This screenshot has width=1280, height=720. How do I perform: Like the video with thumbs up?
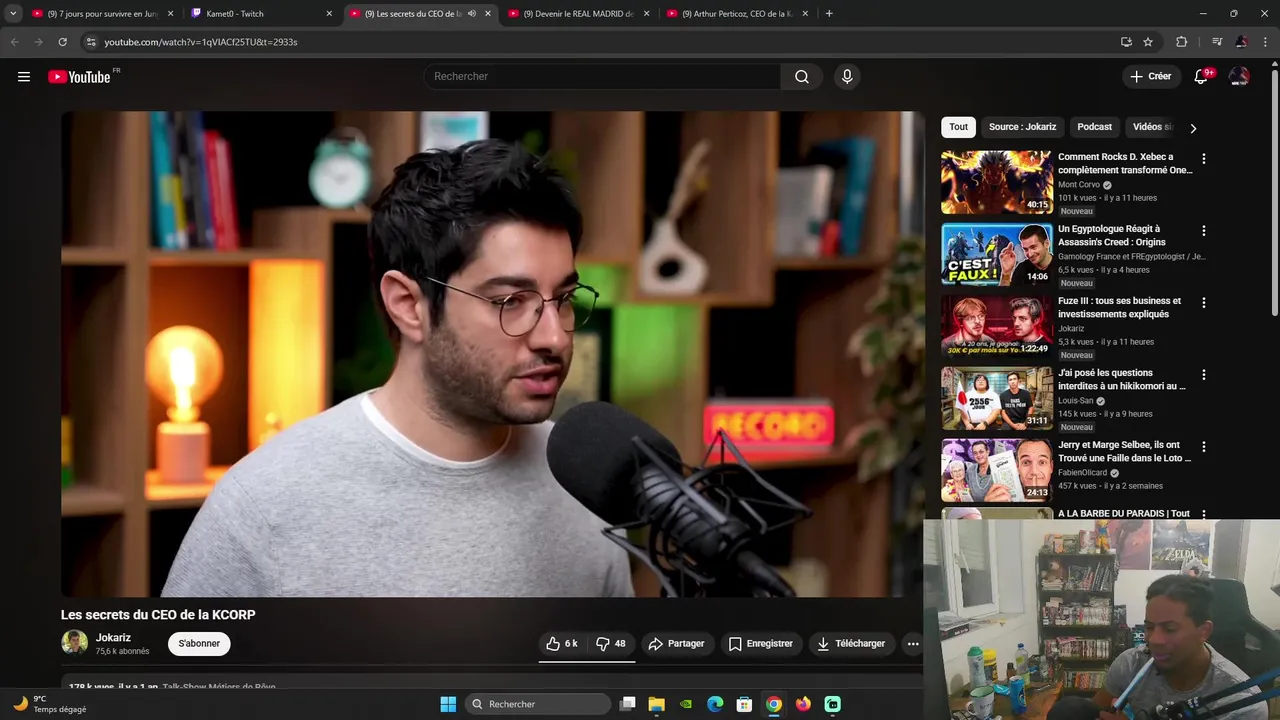pos(562,644)
